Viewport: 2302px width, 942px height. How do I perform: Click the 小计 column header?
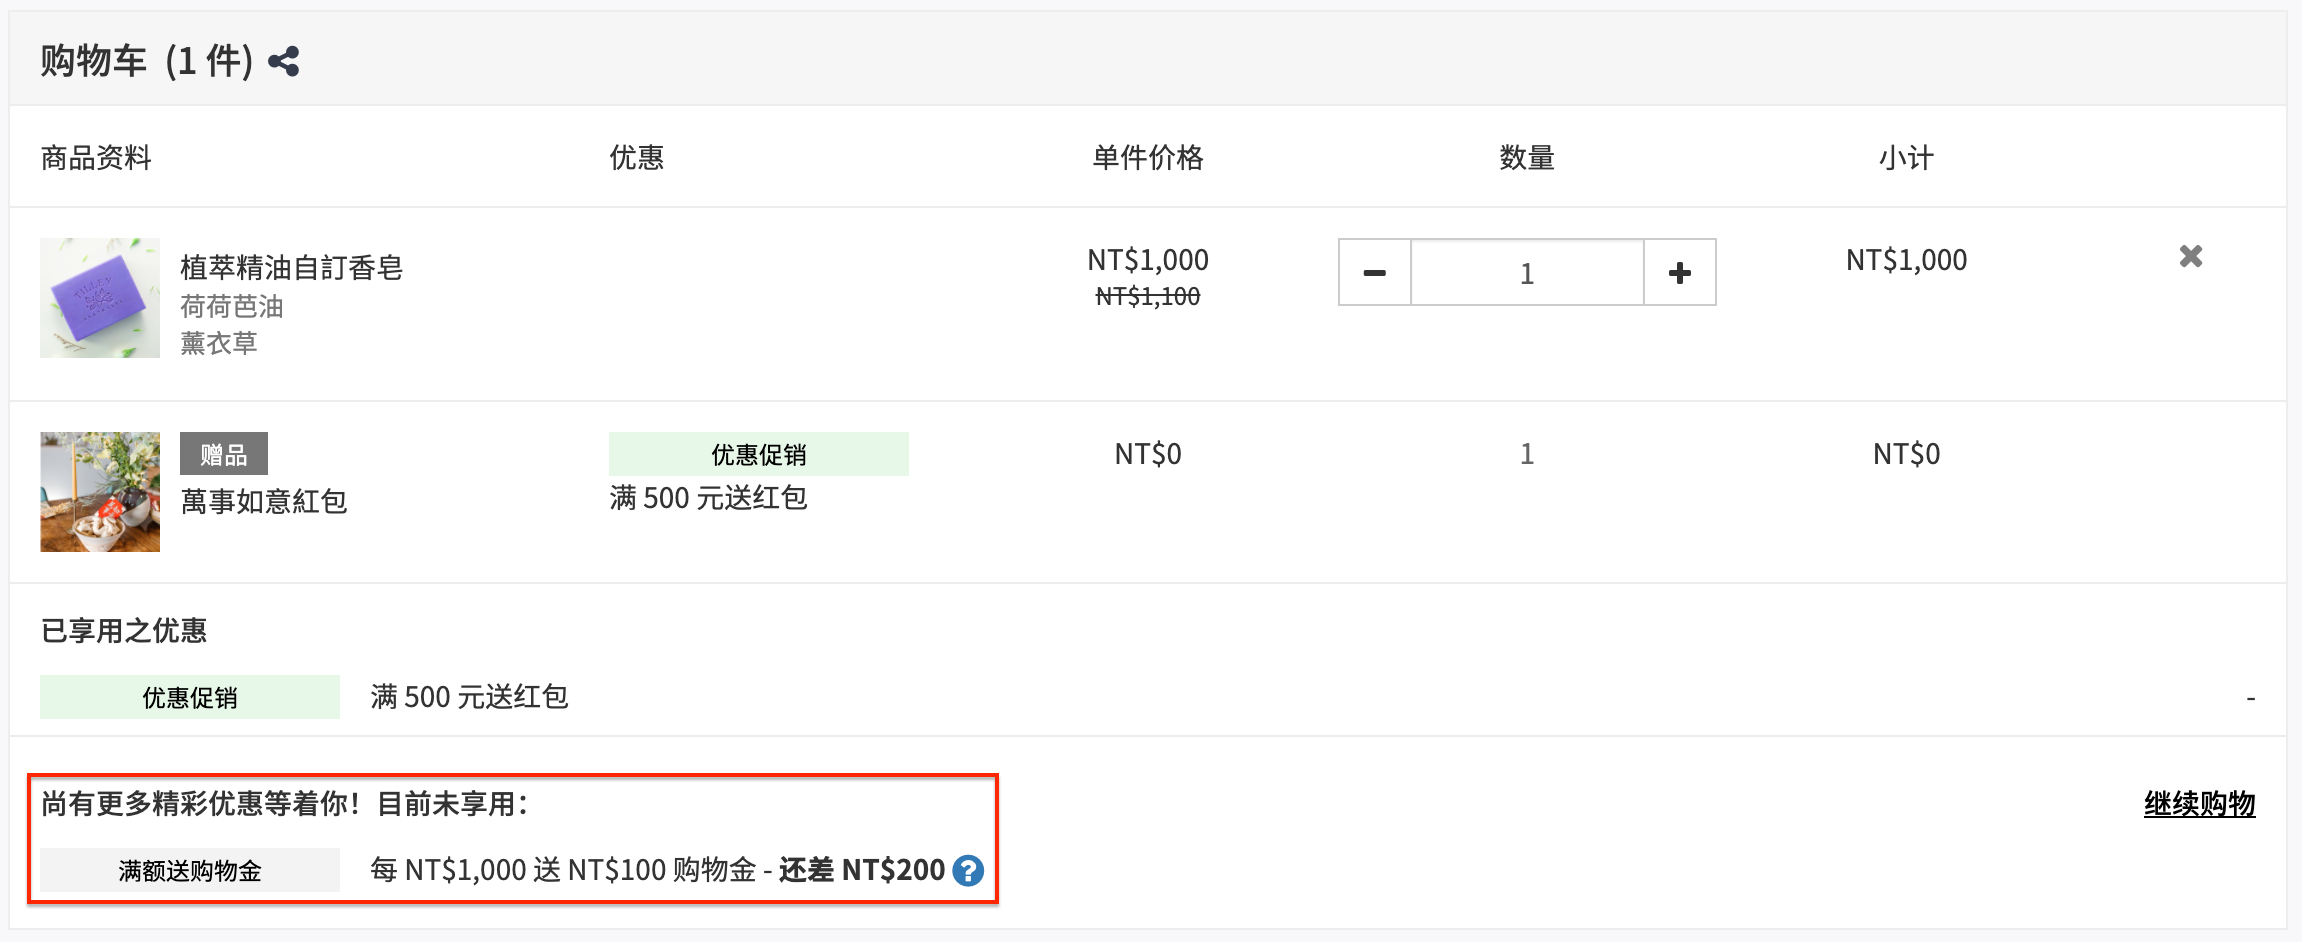click(1906, 158)
